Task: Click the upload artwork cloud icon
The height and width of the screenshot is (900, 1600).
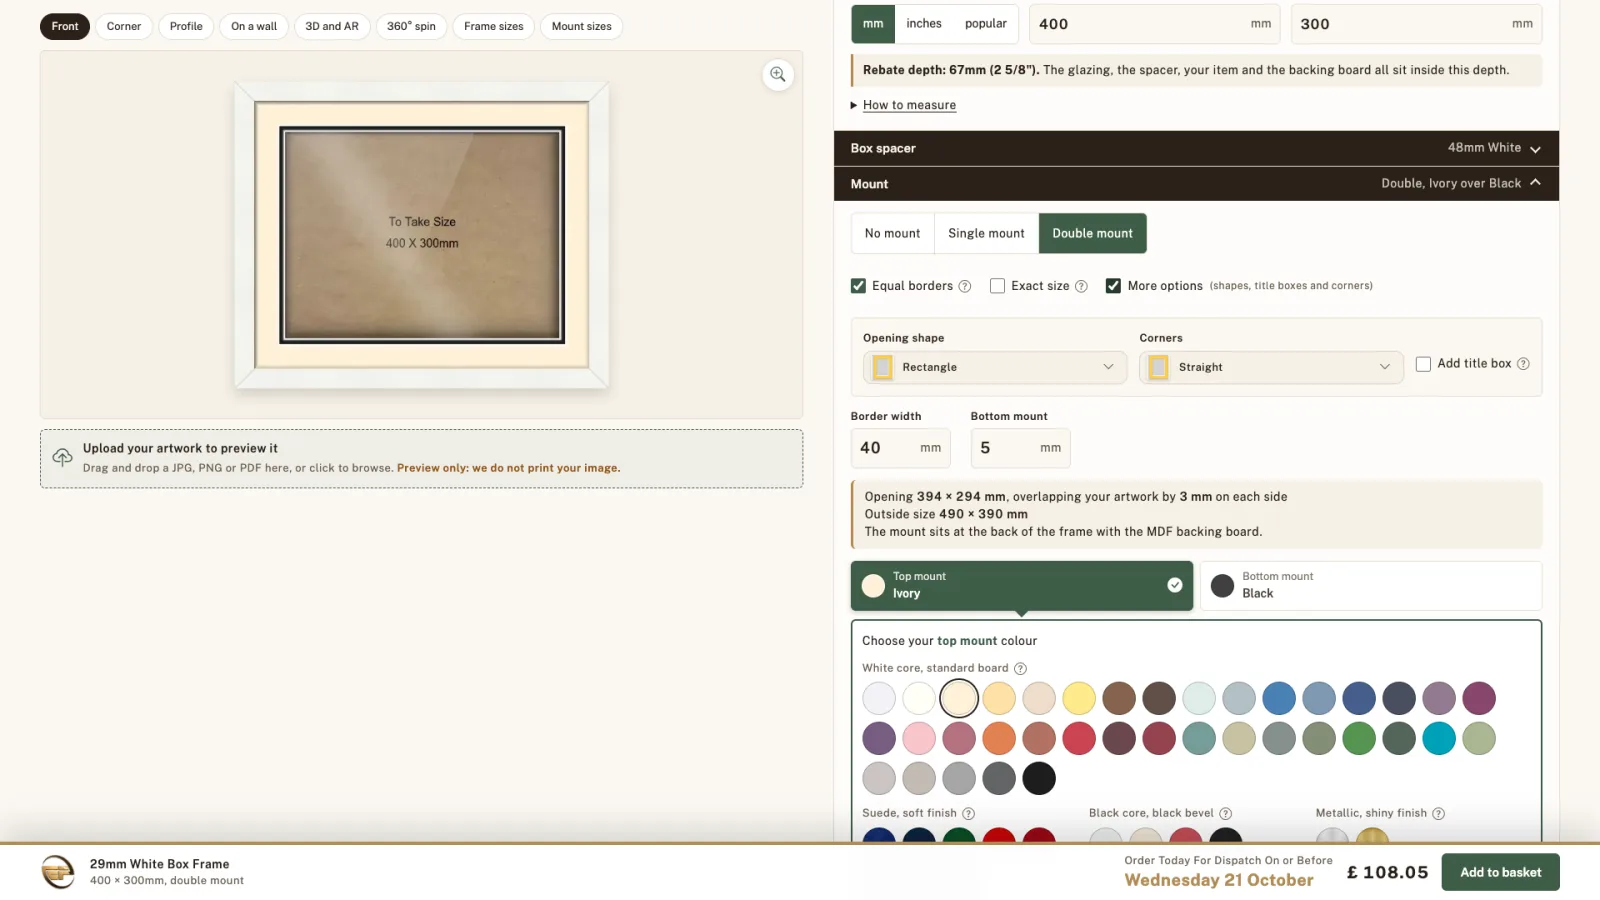Action: pyautogui.click(x=62, y=458)
